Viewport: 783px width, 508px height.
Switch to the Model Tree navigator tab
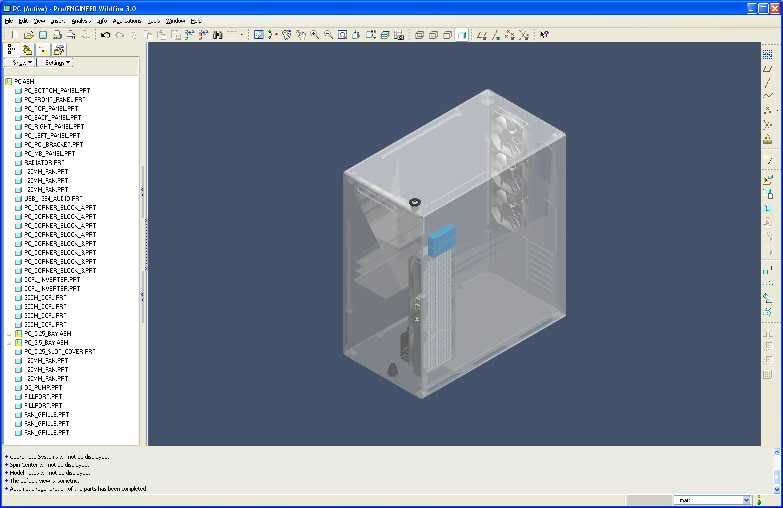(11, 49)
